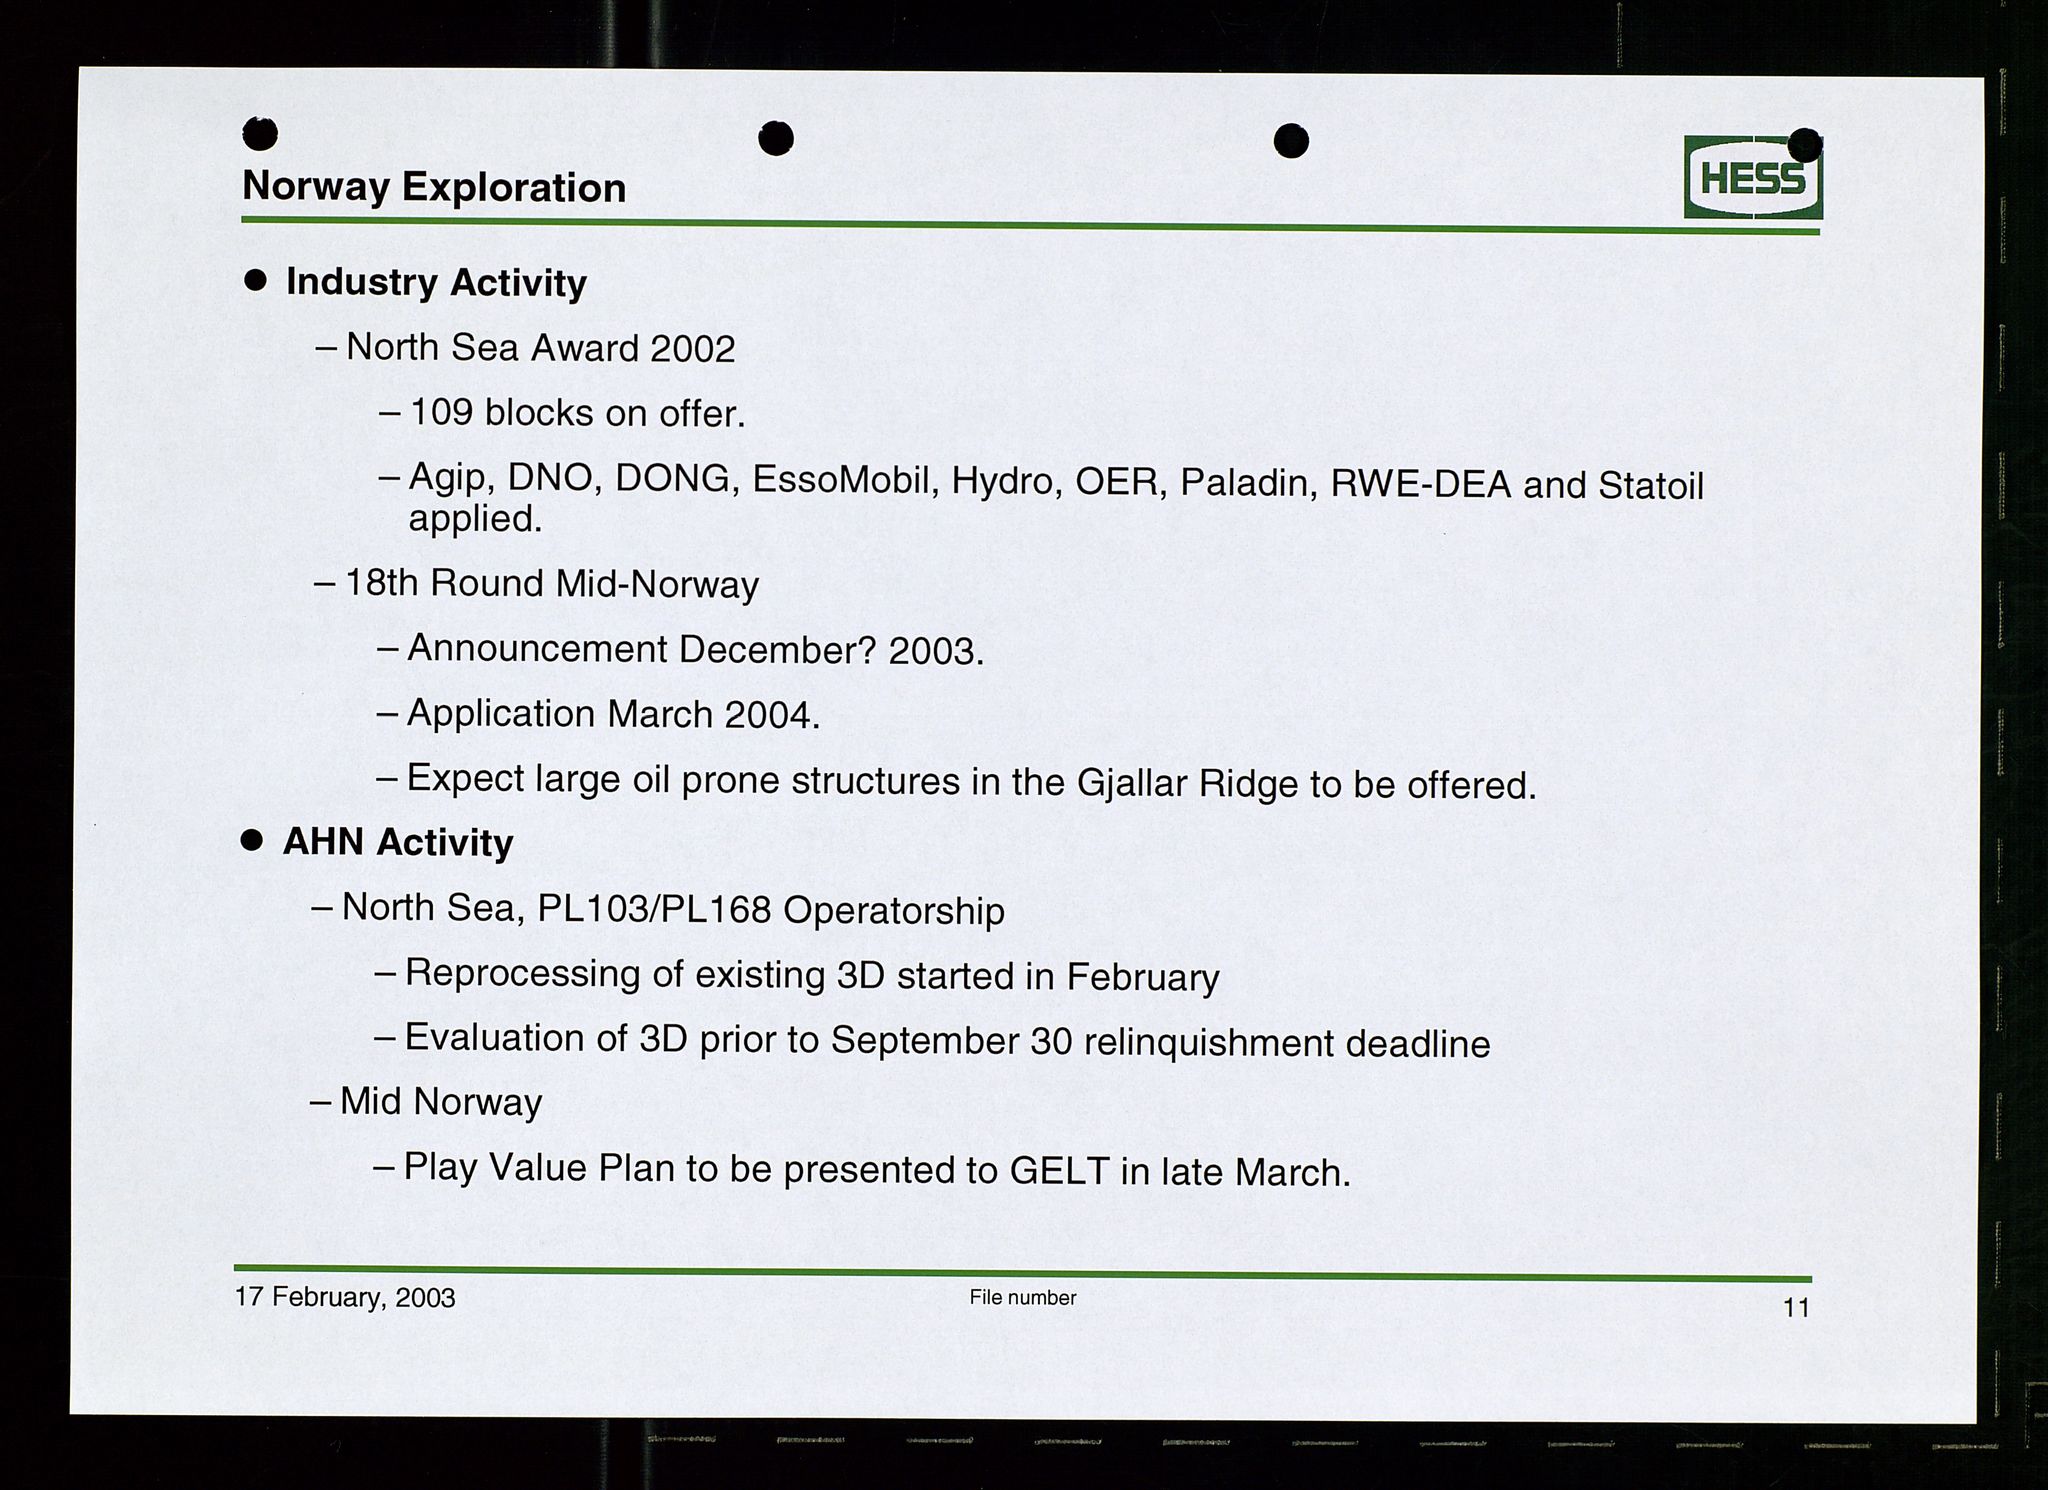The image size is (2048, 1490).
Task: Click the line starting 'Agip, DNO, DONG'
Action: coord(1056,483)
